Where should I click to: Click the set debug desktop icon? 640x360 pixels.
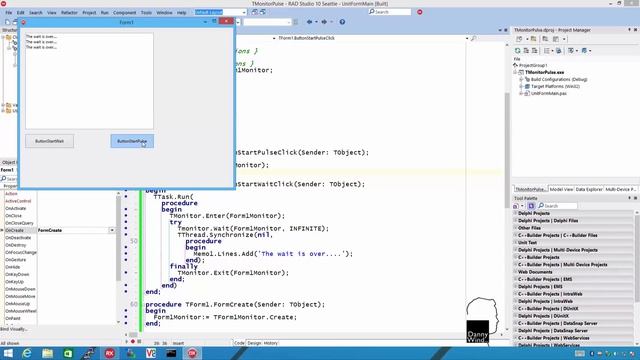[262, 12]
